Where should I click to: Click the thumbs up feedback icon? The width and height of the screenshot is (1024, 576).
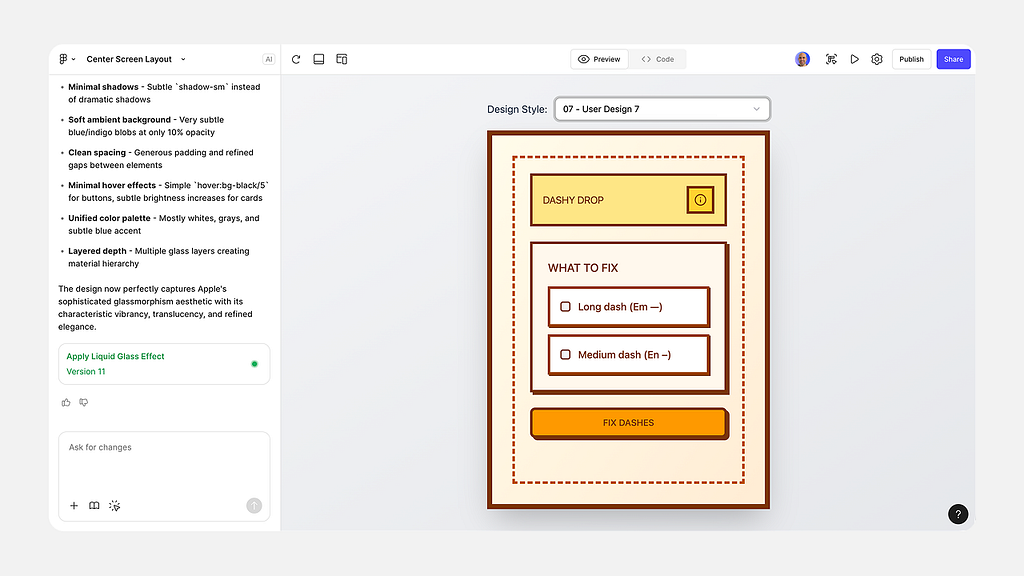[66, 402]
